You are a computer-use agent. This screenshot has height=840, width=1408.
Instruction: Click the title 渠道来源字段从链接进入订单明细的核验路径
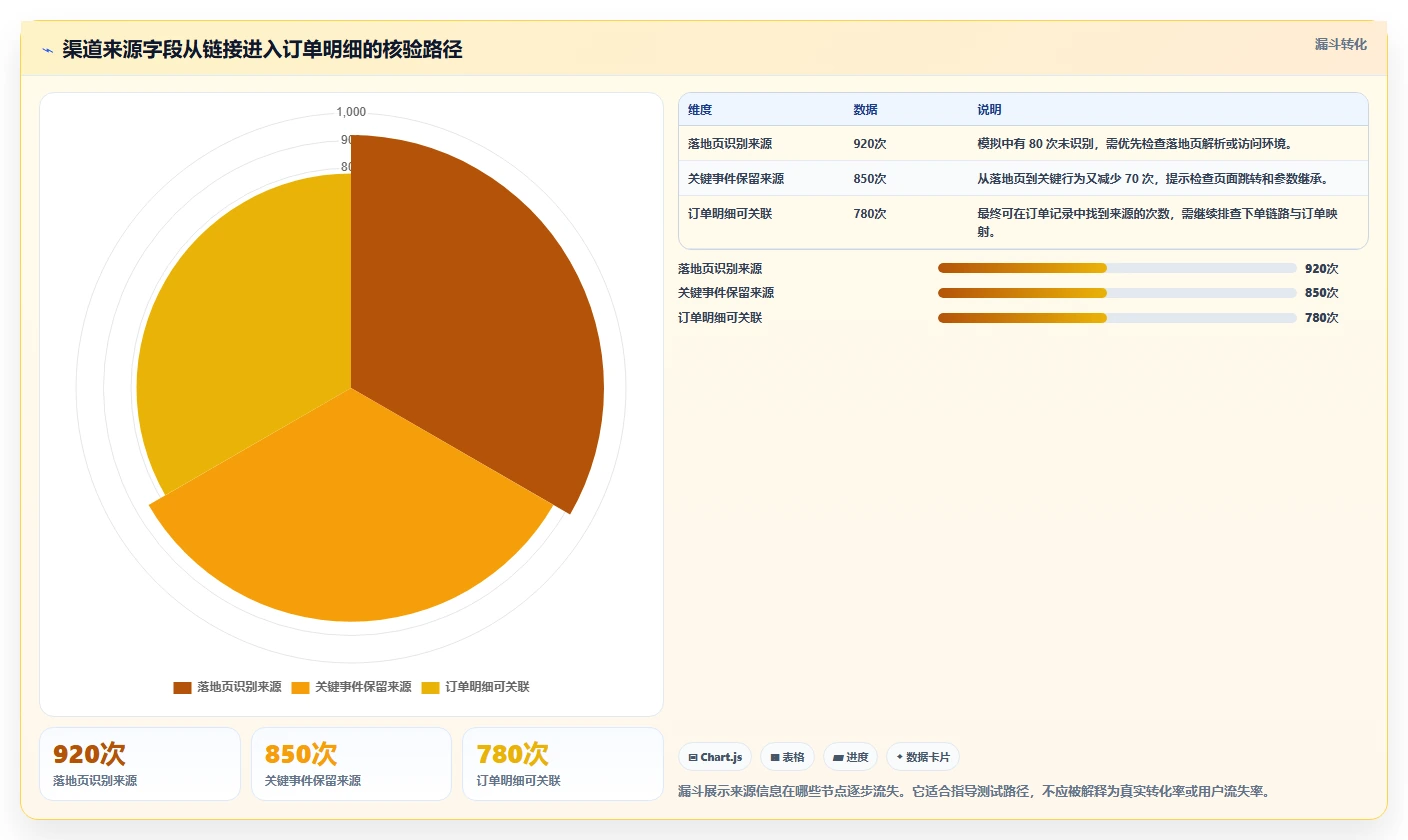click(x=262, y=50)
